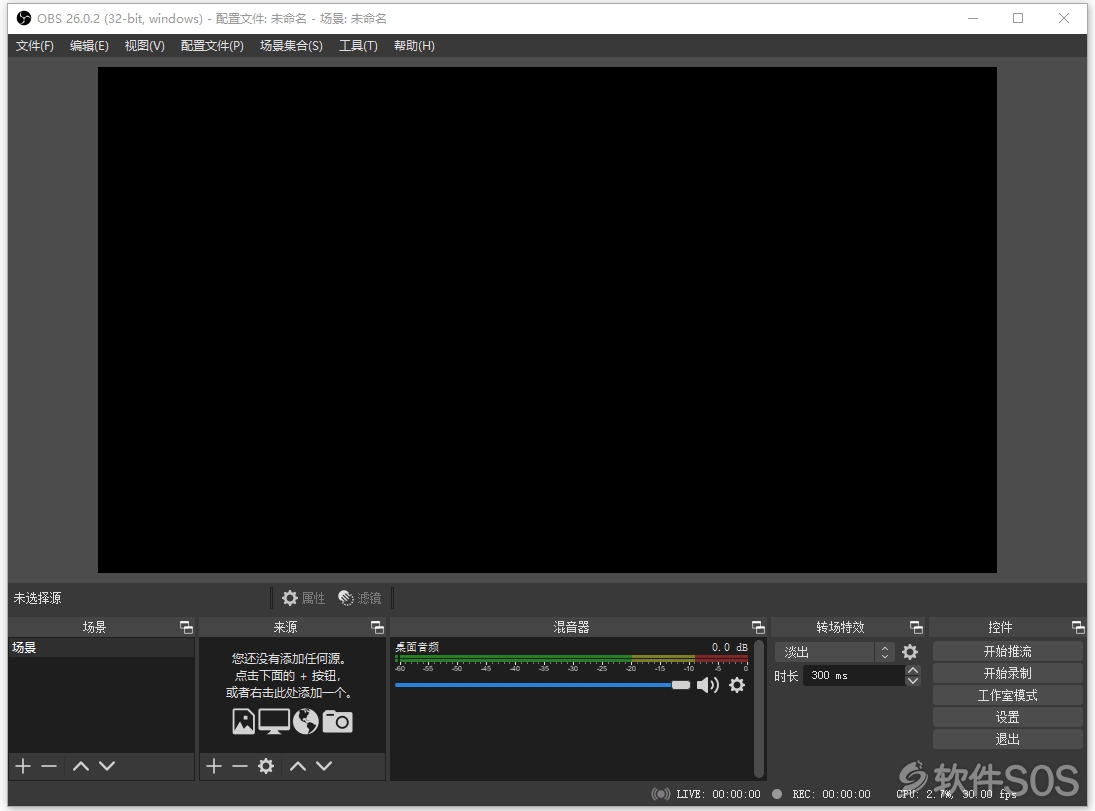
Task: Add a new scene with plus icon
Action: pyautogui.click(x=23, y=766)
